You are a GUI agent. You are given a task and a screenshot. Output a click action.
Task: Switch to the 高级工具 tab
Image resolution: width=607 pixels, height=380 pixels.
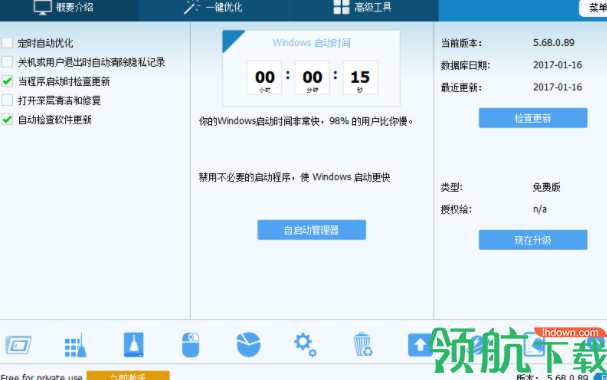pyautogui.click(x=364, y=9)
